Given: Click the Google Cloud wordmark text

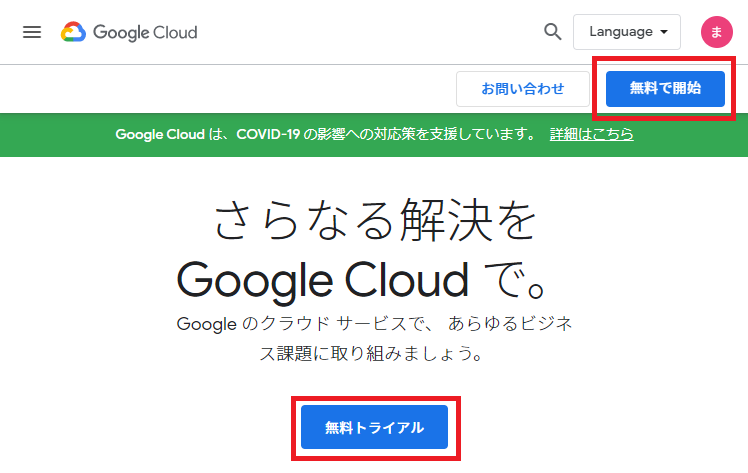Looking at the screenshot, I should click(x=145, y=32).
